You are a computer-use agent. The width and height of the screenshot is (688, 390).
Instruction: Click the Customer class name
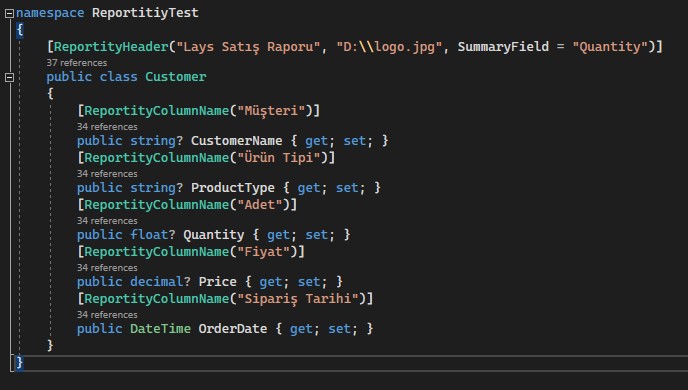[x=176, y=77]
